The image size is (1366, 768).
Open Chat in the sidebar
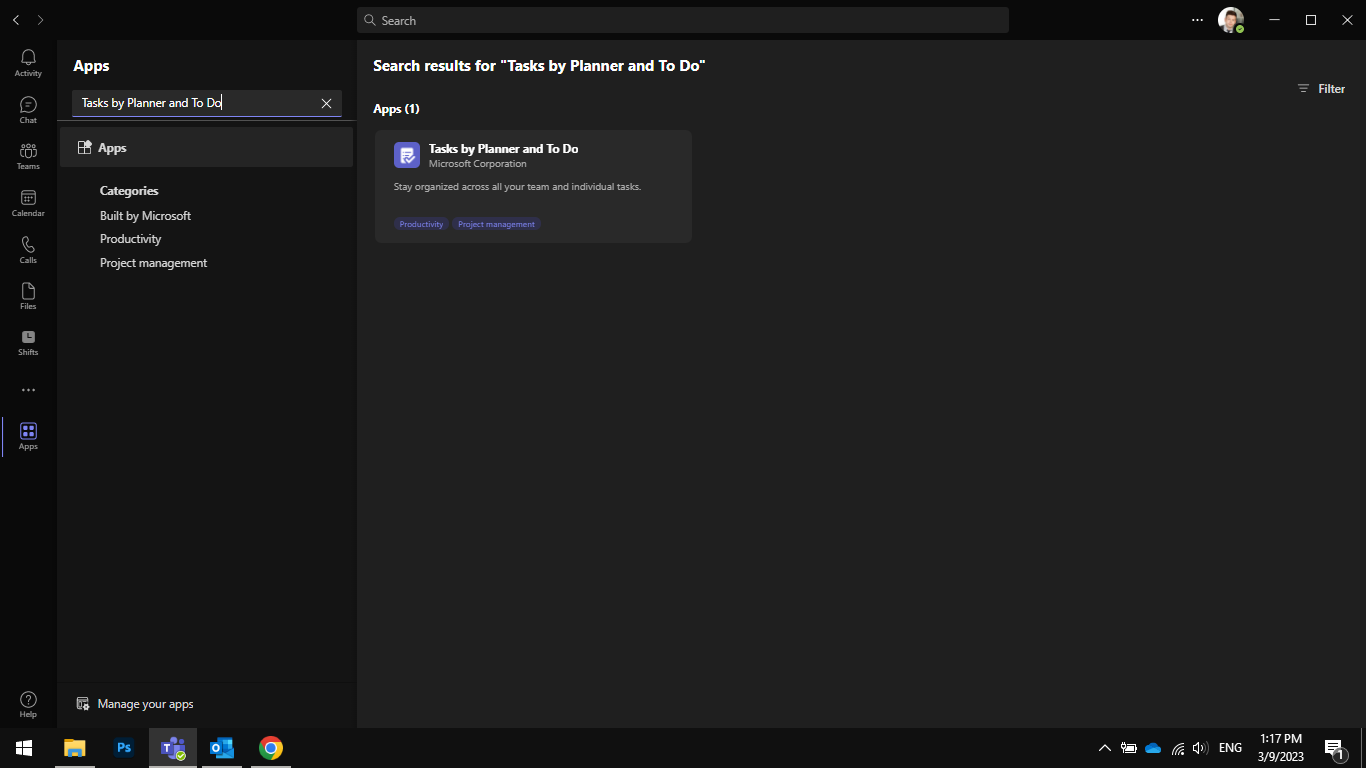[28, 110]
